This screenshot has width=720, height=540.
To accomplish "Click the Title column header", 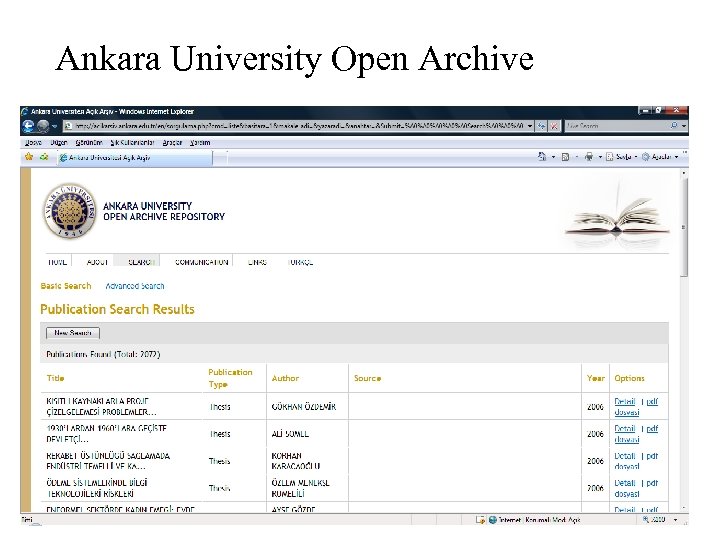I will pyautogui.click(x=55, y=378).
